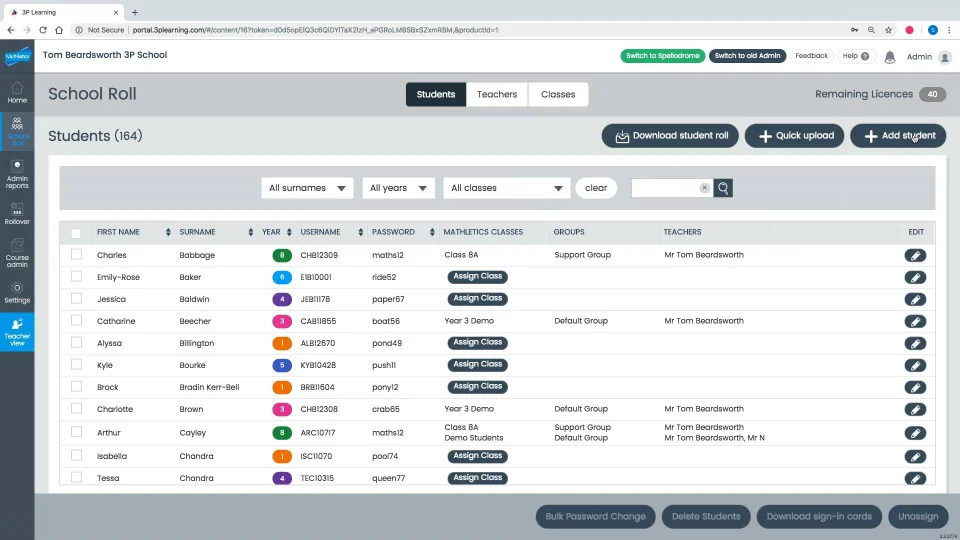Expand the All classes dropdown
960x540 pixels.
click(x=506, y=188)
